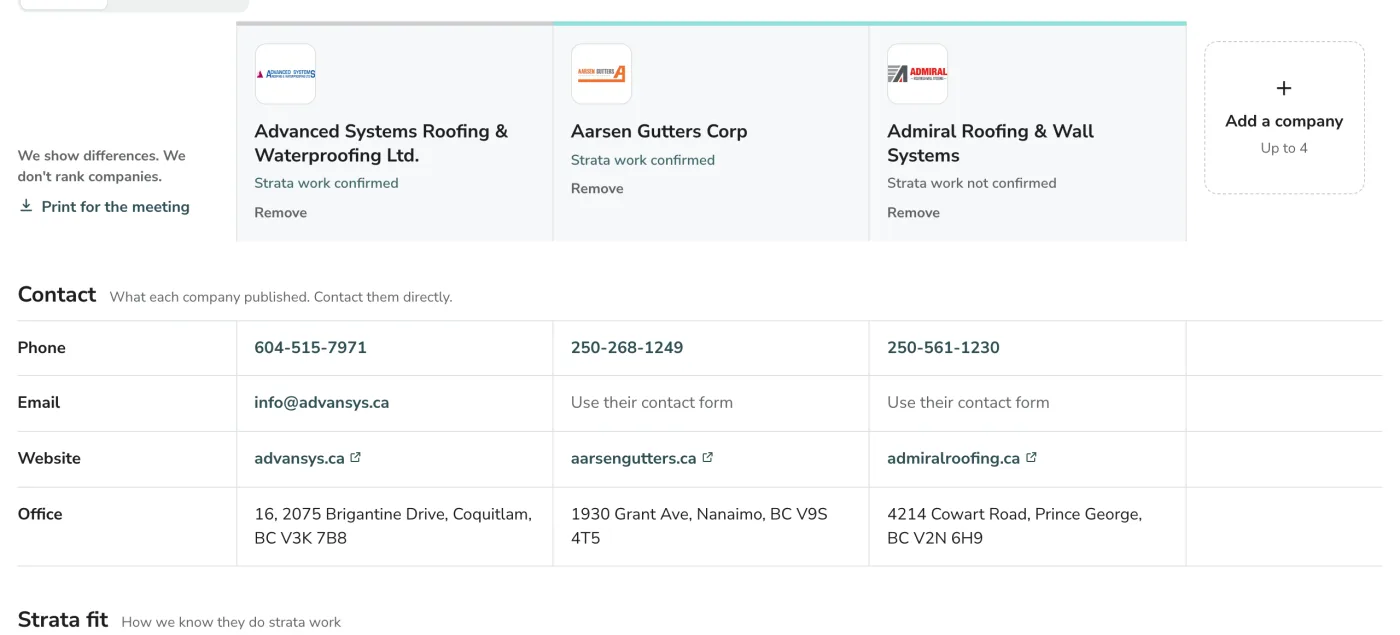1400x635 pixels.
Task: Remove Aarsen Gutters Corp from comparison
Action: (597, 189)
